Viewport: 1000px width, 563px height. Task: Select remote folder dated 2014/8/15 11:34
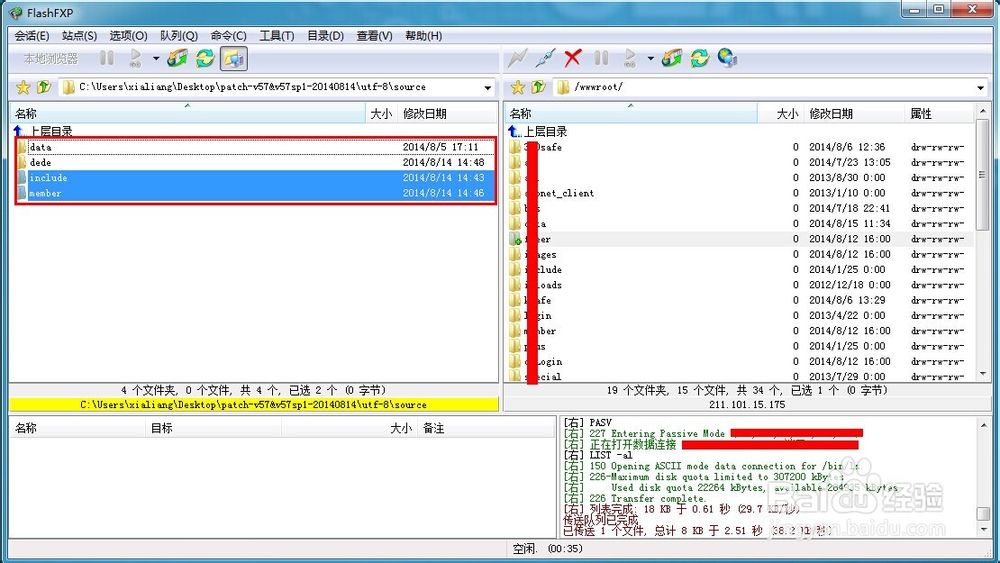point(740,223)
